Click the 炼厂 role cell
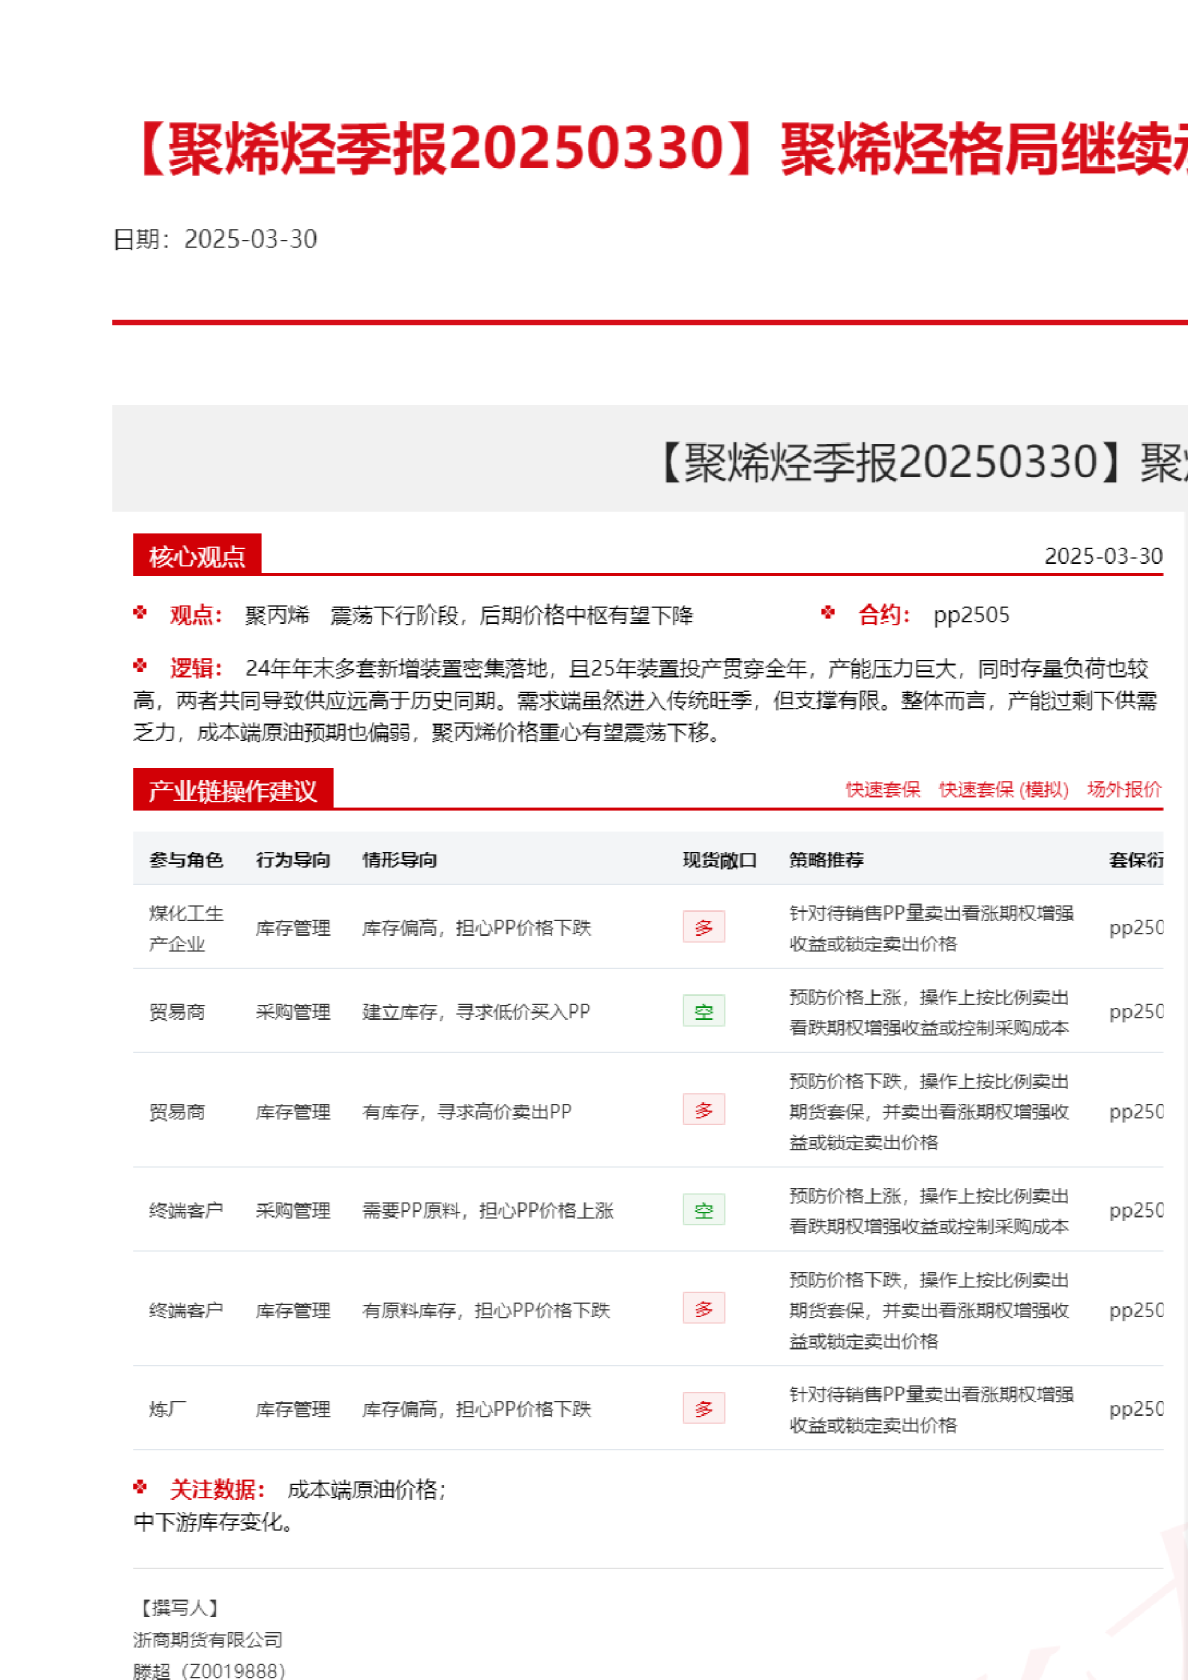The image size is (1188, 1680). [x=167, y=1409]
